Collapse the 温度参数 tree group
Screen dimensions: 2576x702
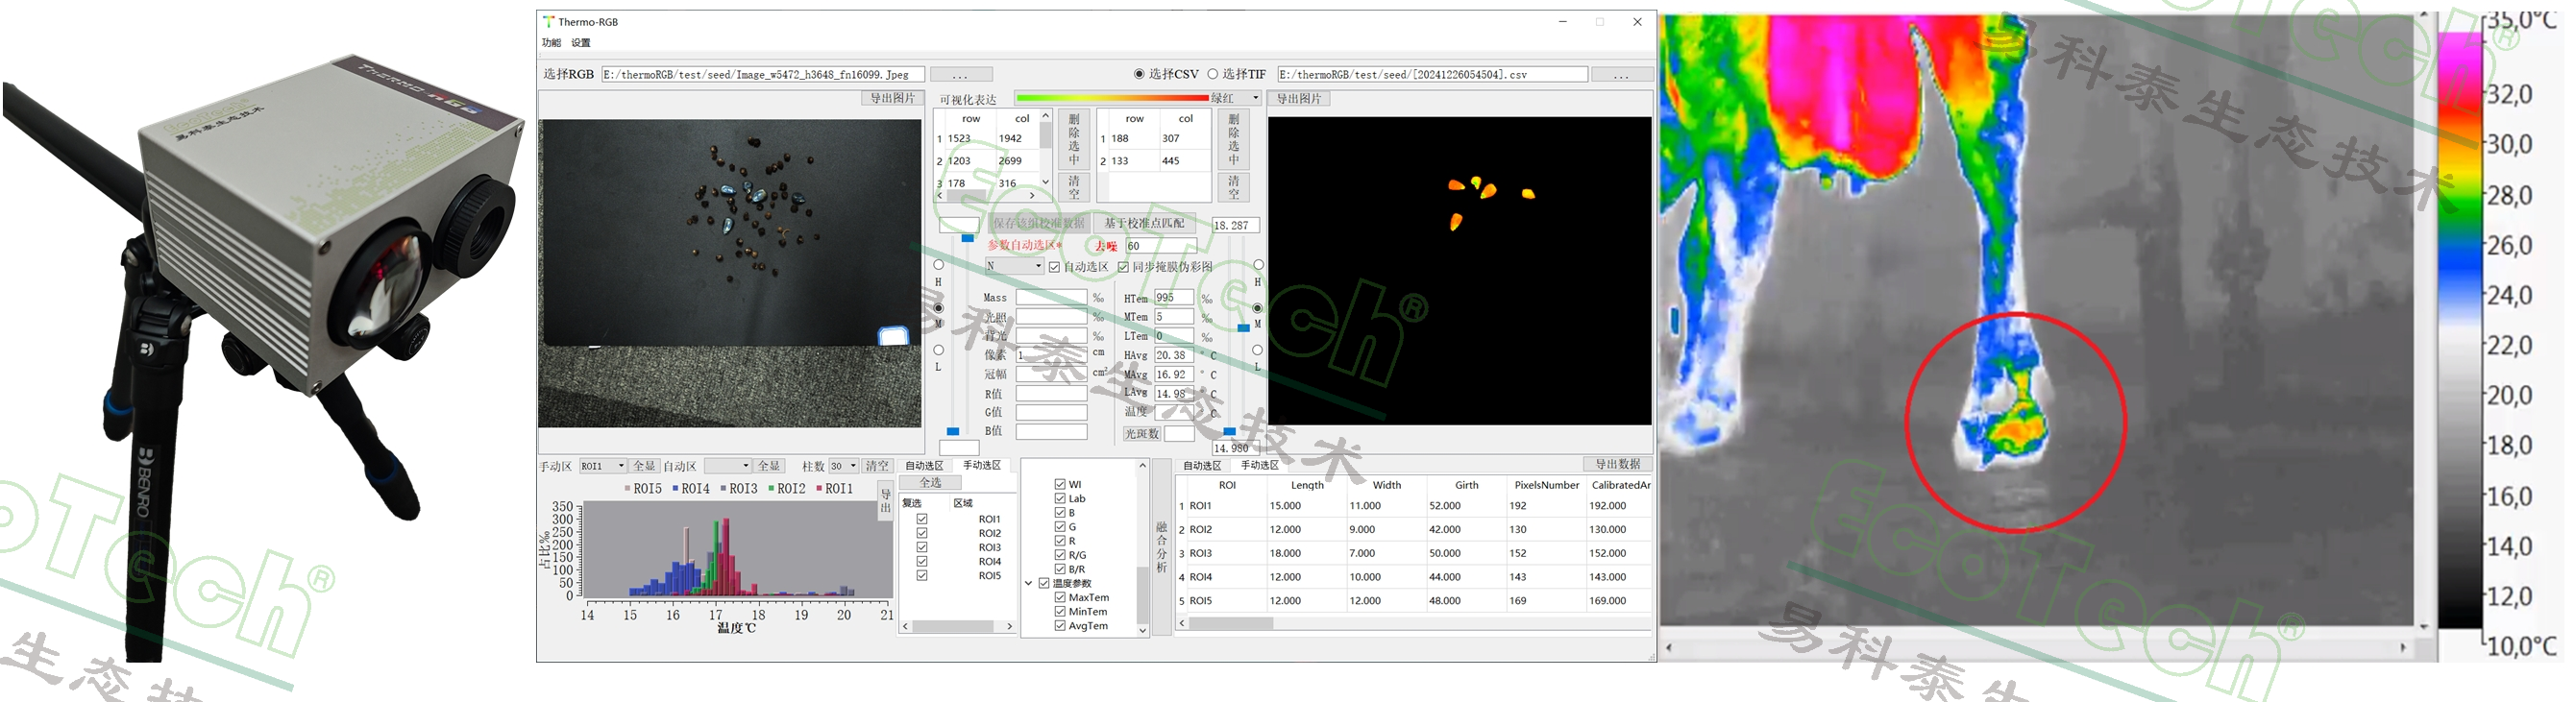coord(1028,583)
